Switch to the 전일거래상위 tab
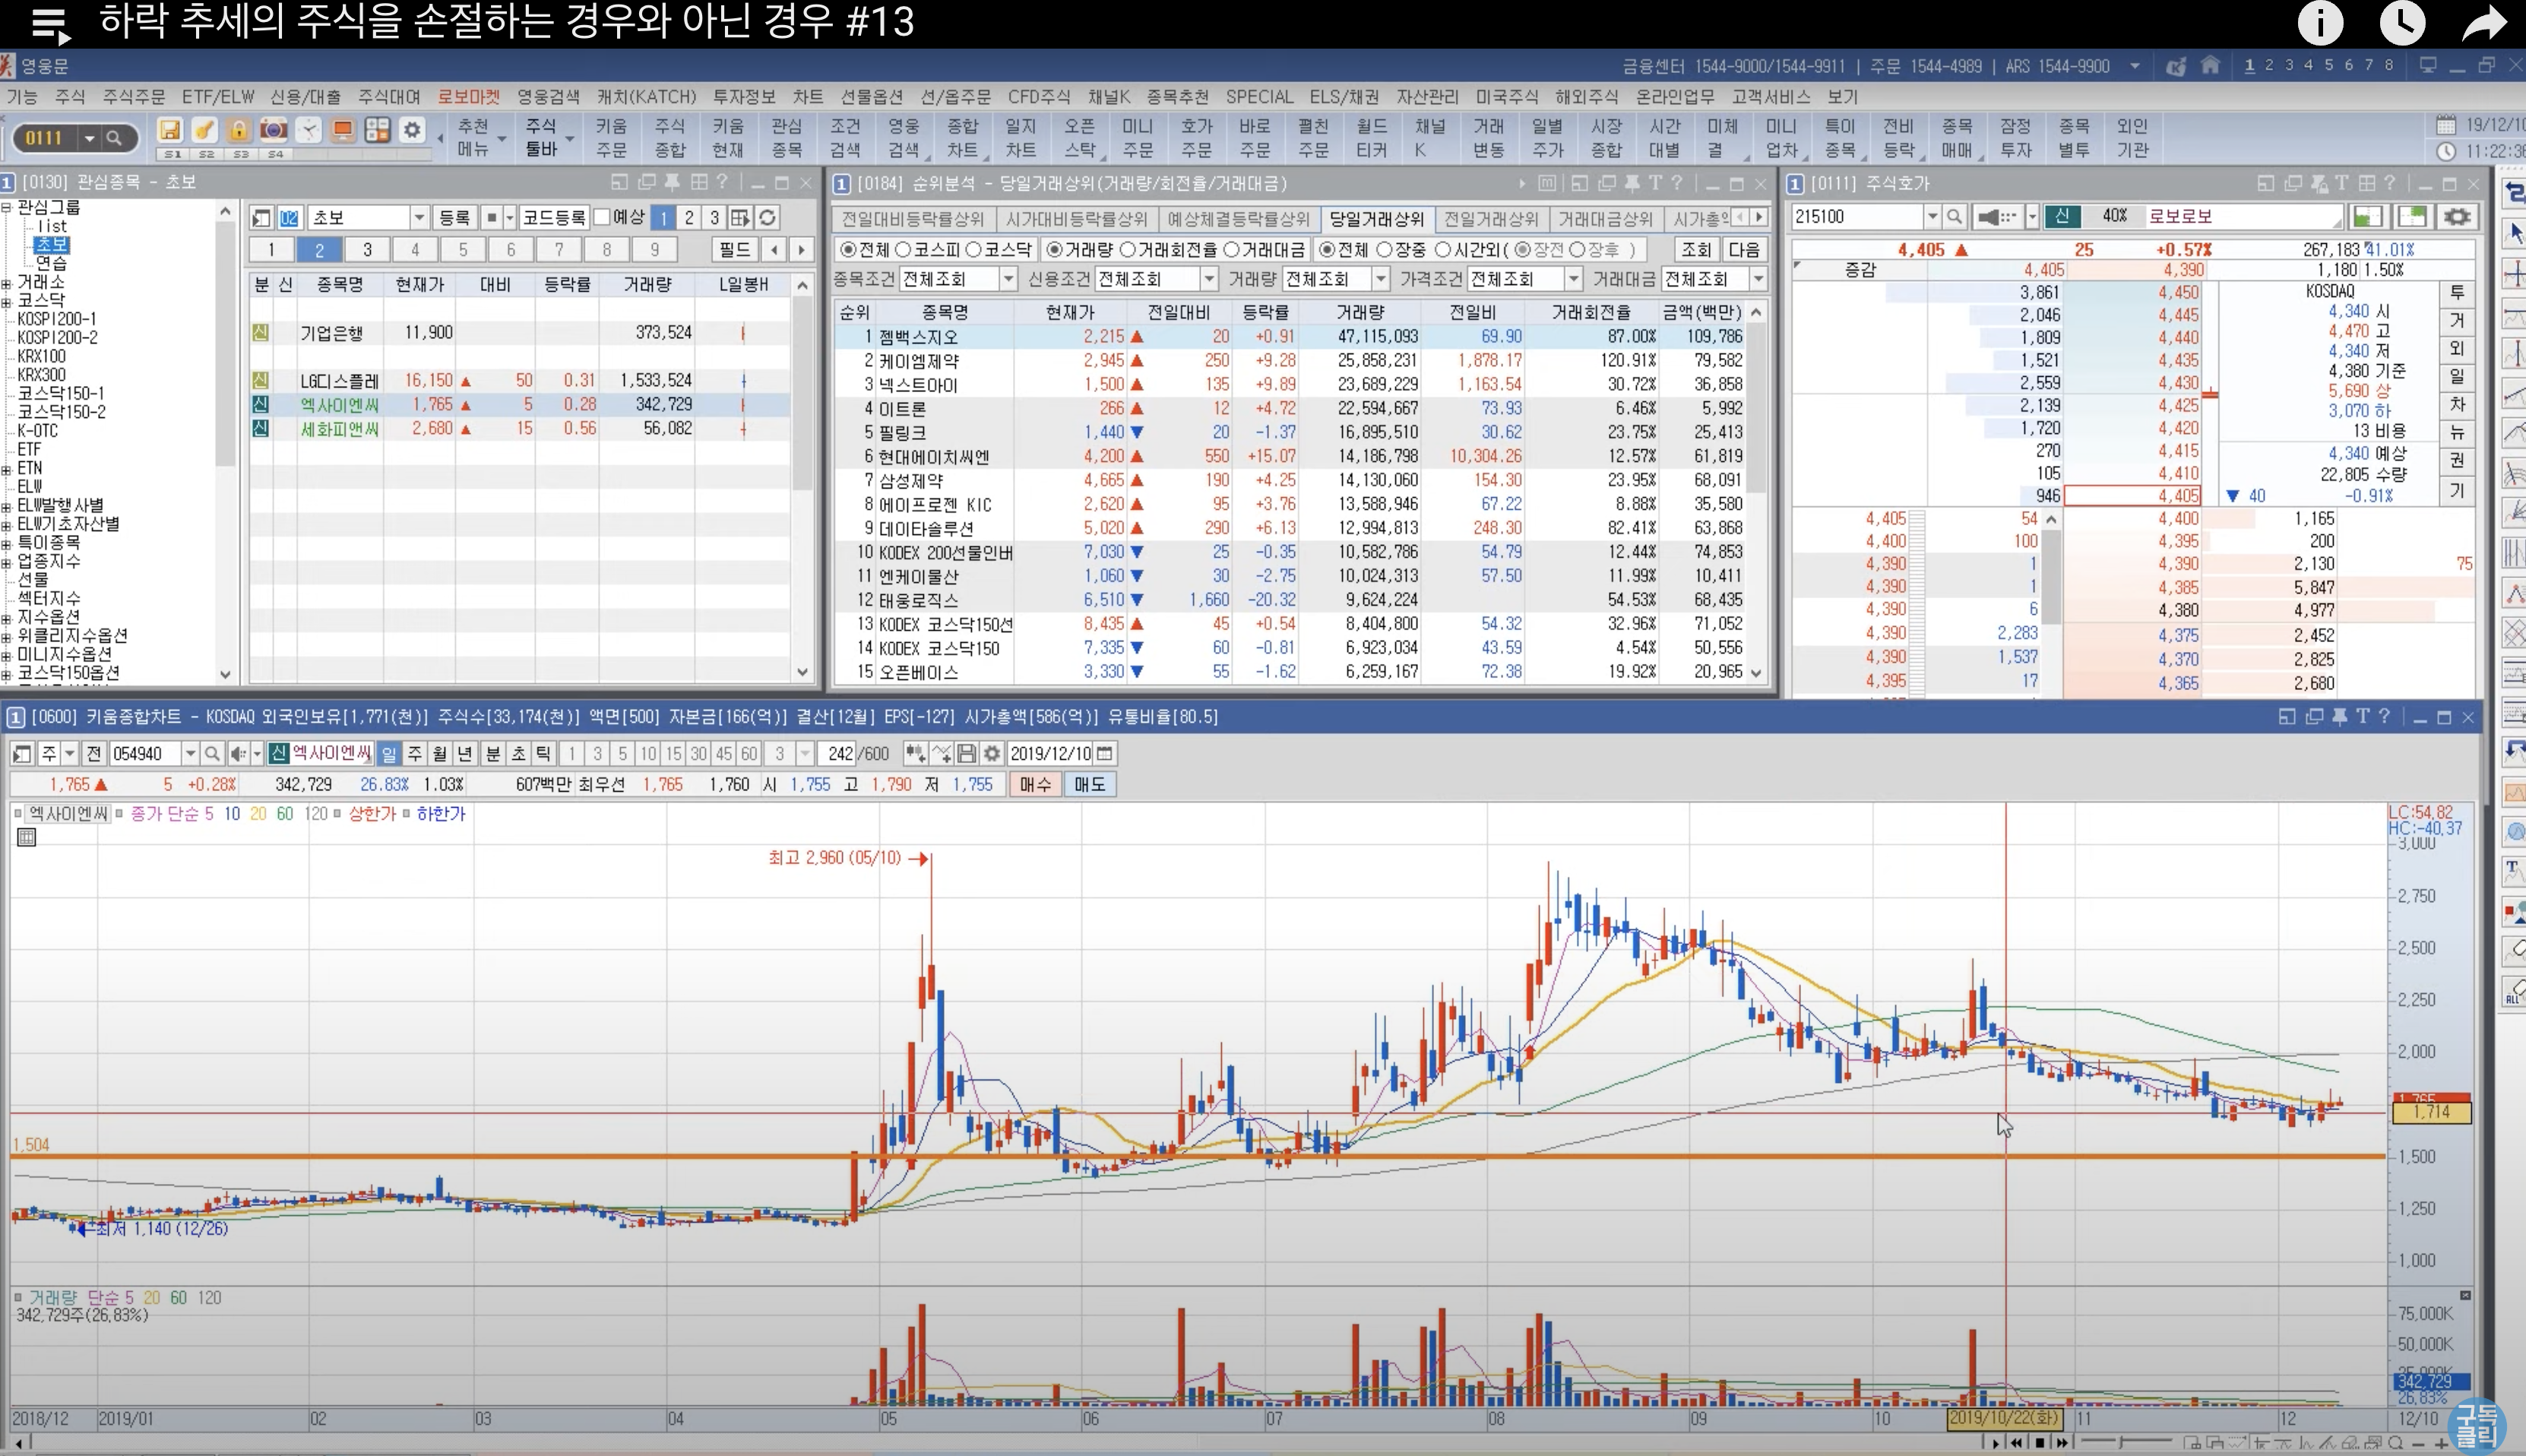Screen dimensions: 2526x1456 tap(1490, 219)
